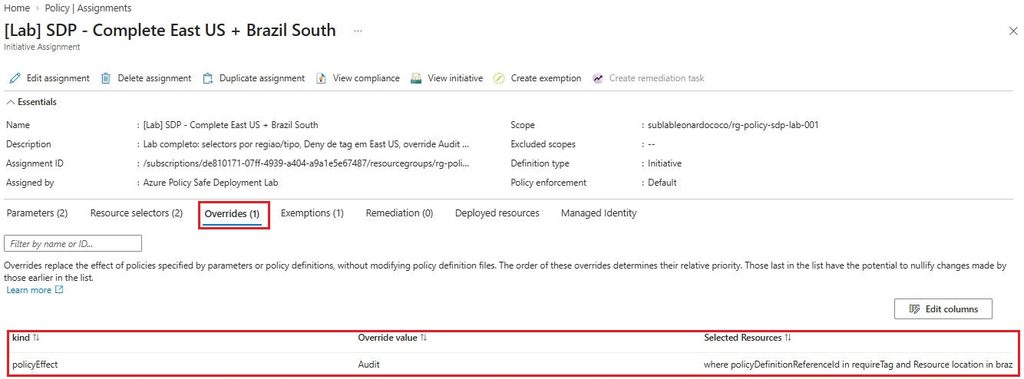Click the Edit columns button

(x=943, y=309)
